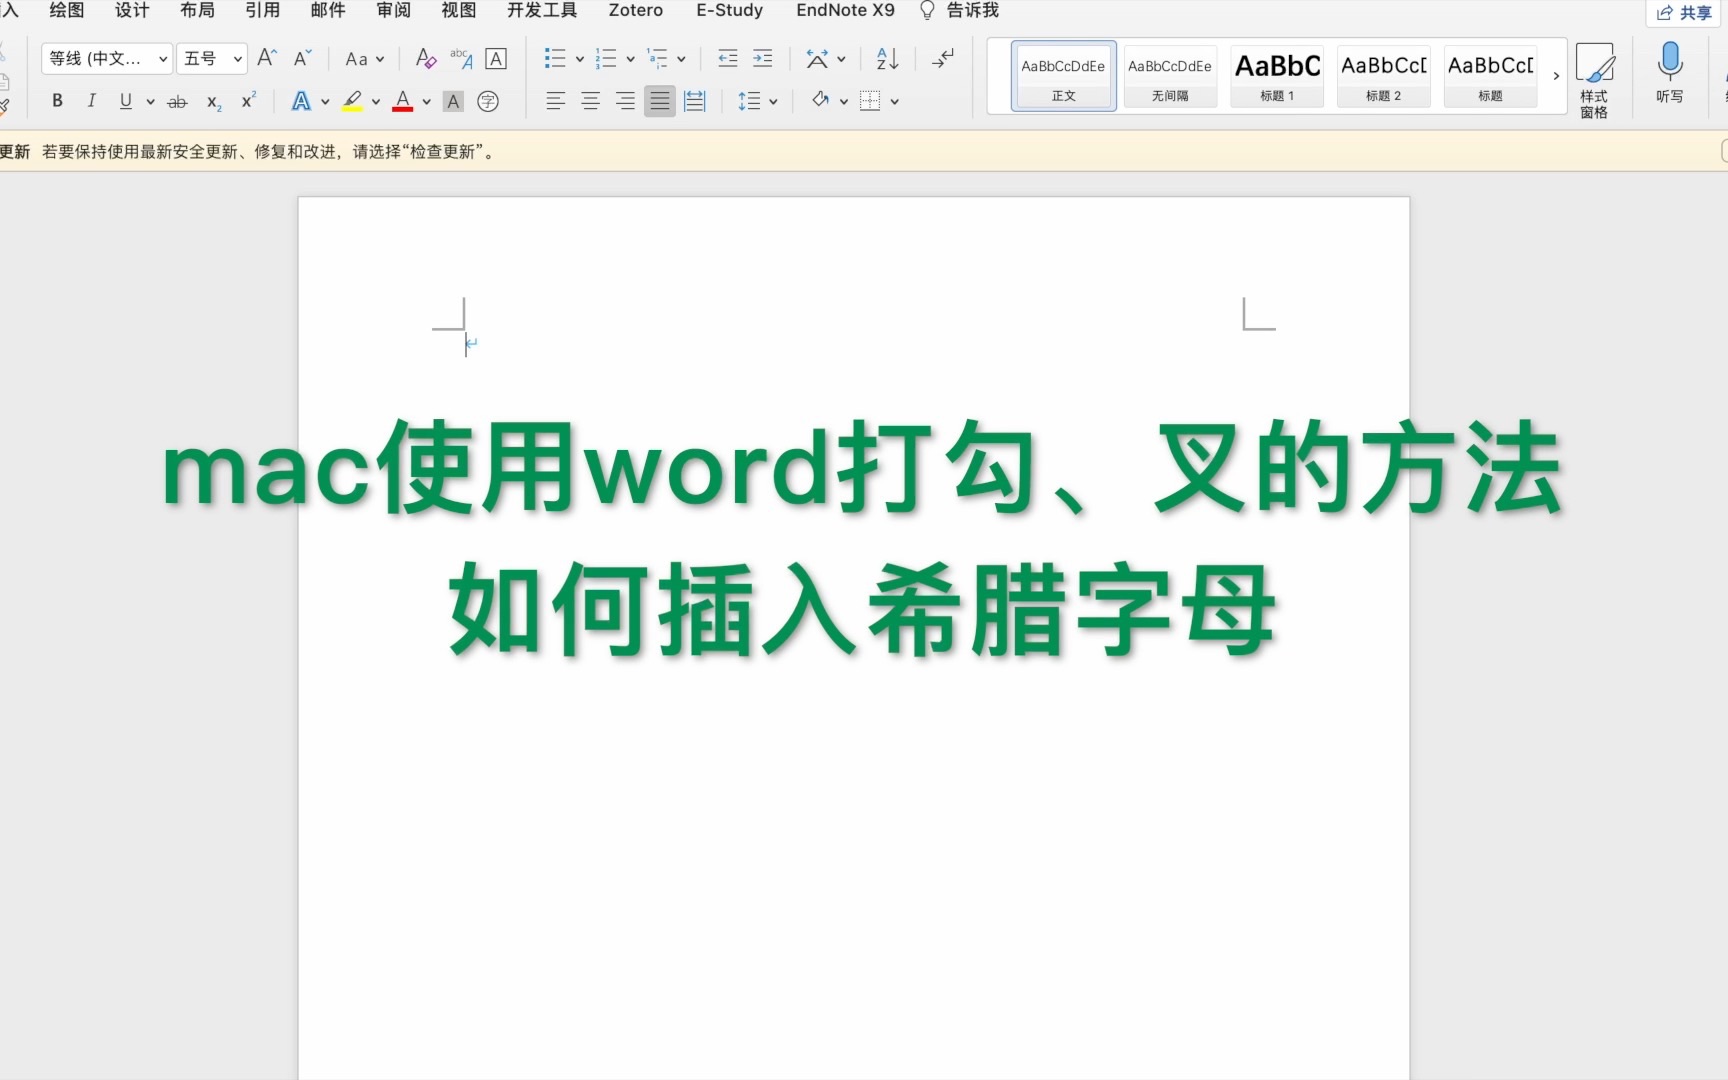The width and height of the screenshot is (1728, 1080).
Task: Show paragraph marks icon
Action: click(943, 58)
